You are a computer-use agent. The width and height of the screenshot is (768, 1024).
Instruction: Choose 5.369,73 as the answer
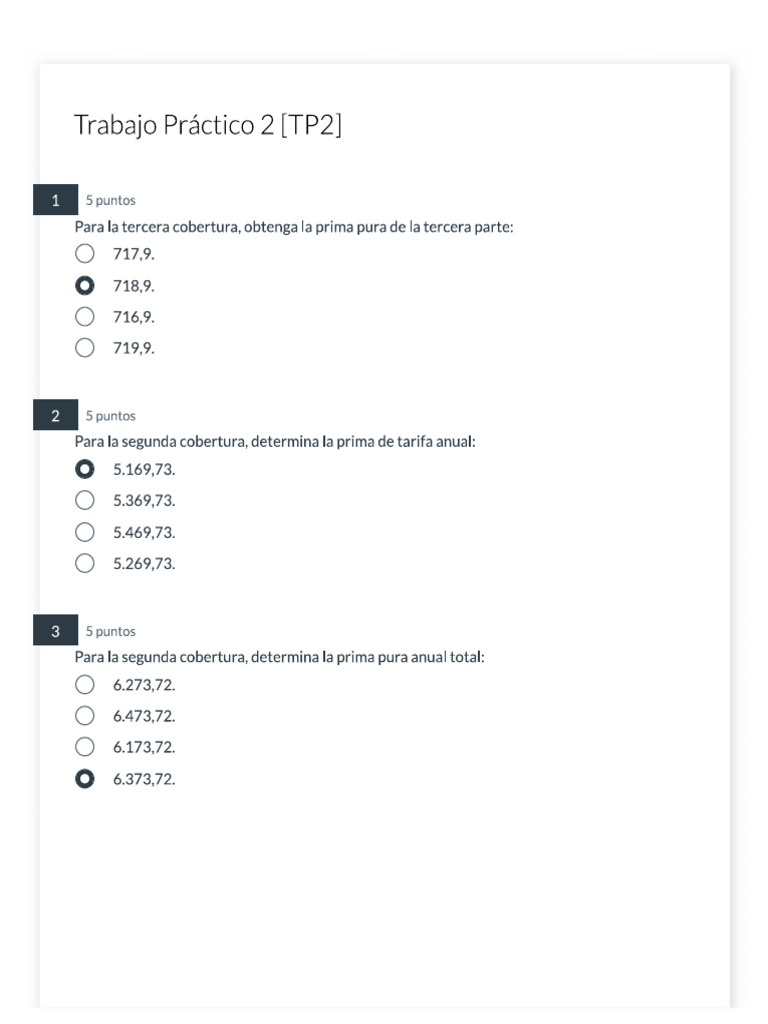[x=85, y=500]
